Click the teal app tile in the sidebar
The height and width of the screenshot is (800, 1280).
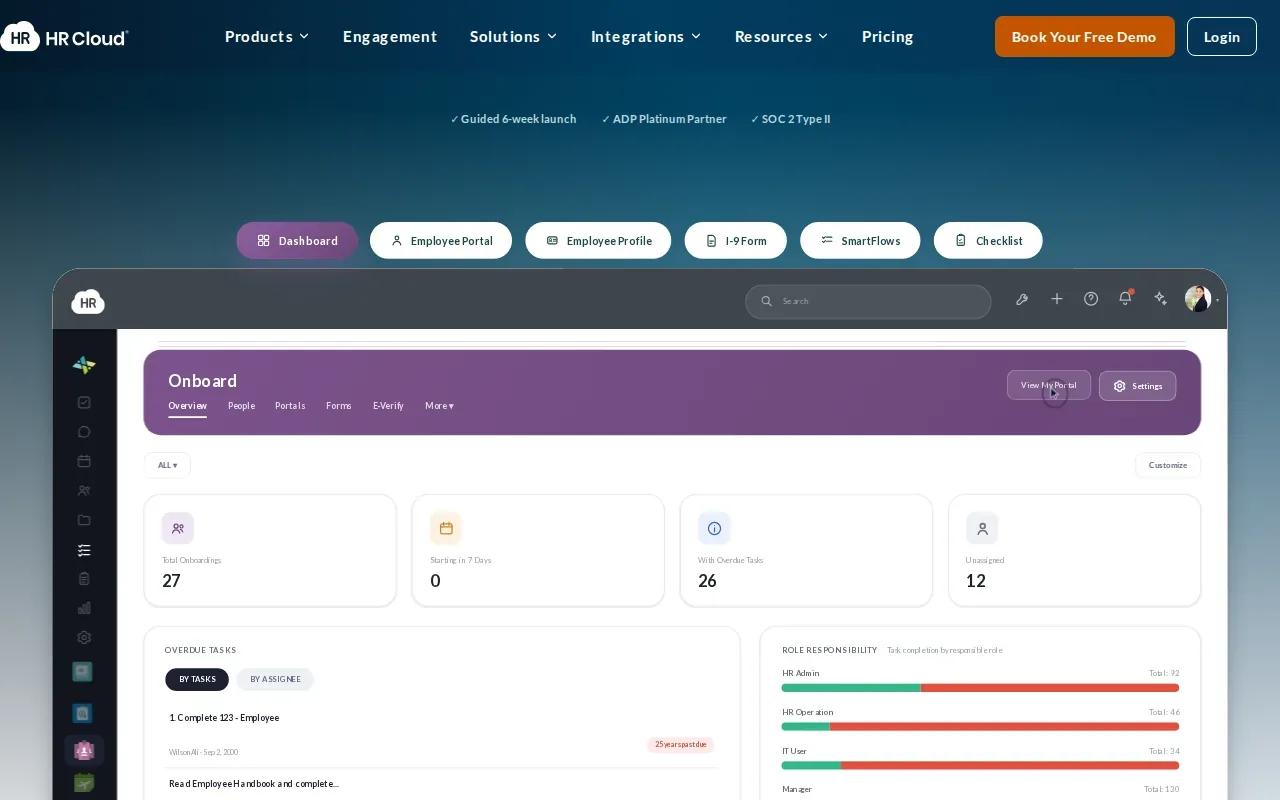83,672
